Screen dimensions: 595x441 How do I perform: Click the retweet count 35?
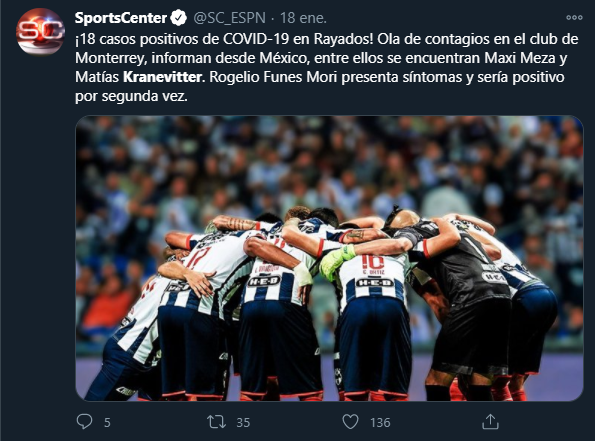point(243,422)
